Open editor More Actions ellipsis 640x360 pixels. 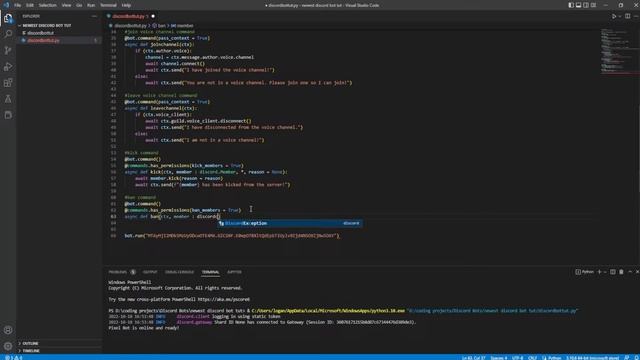point(636,16)
